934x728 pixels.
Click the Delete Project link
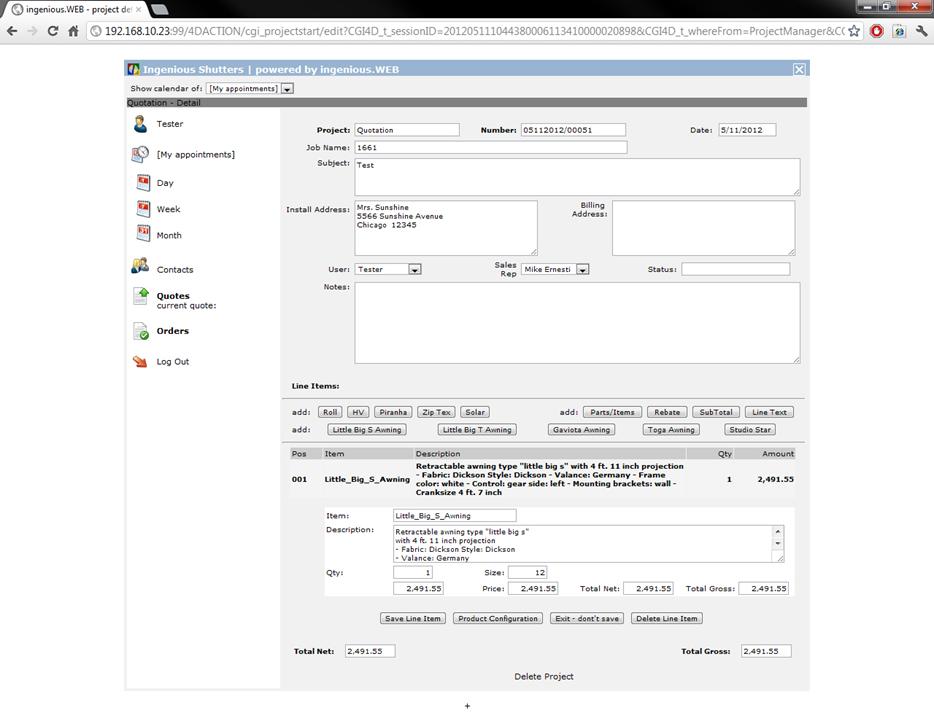pyautogui.click(x=544, y=677)
